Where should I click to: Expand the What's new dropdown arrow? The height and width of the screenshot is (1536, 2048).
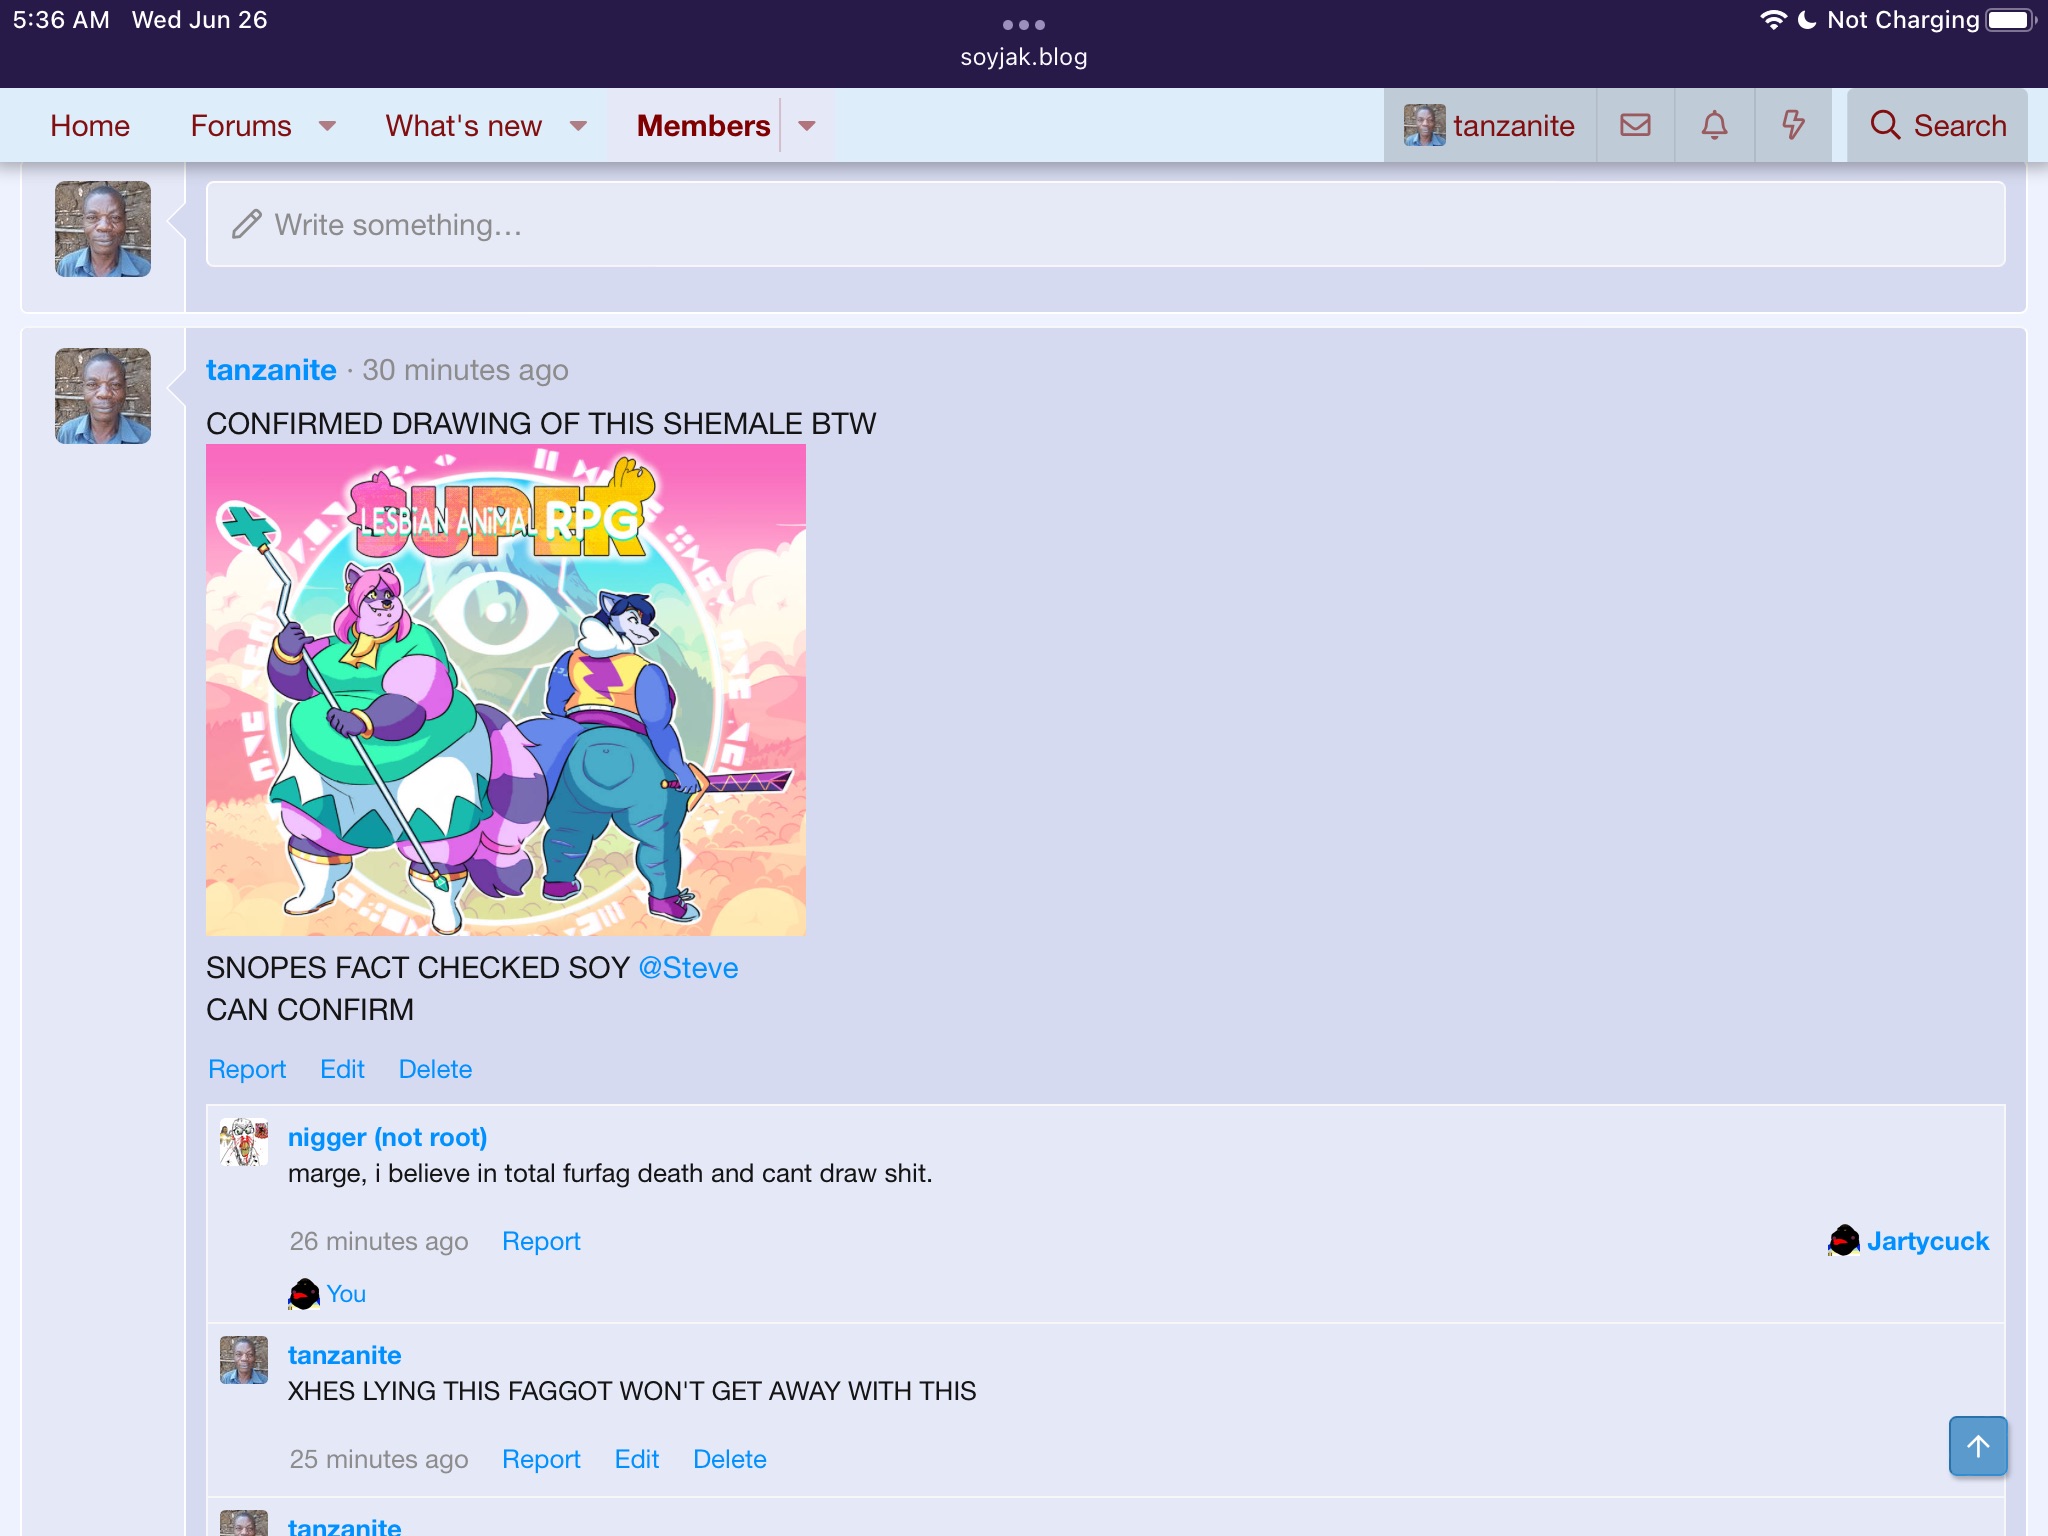pos(580,127)
